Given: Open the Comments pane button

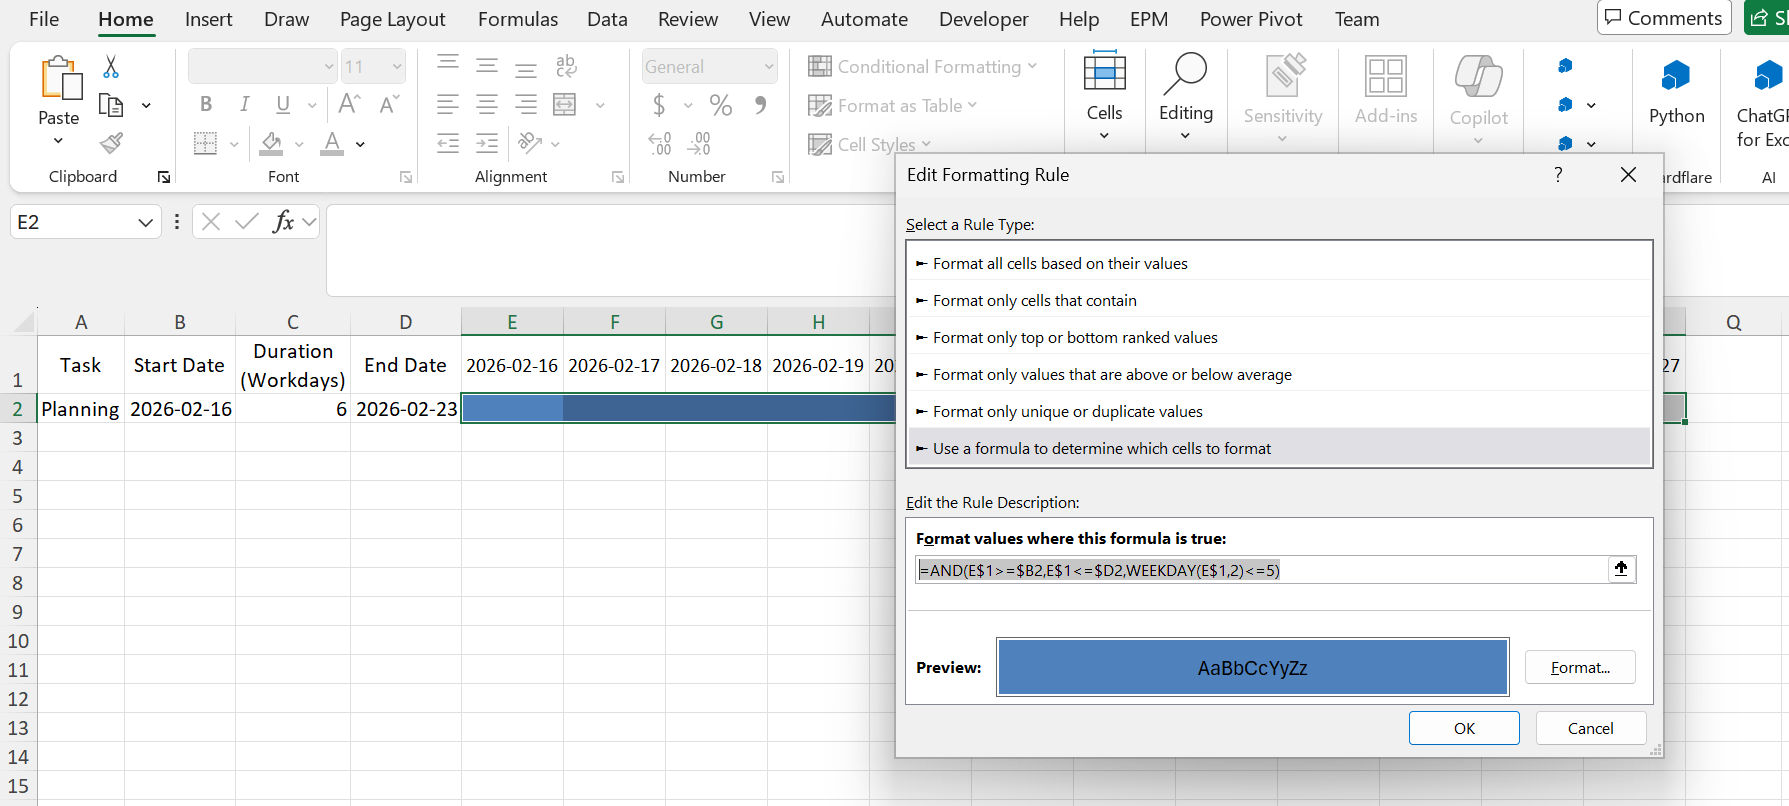Looking at the screenshot, I should click(x=1664, y=18).
